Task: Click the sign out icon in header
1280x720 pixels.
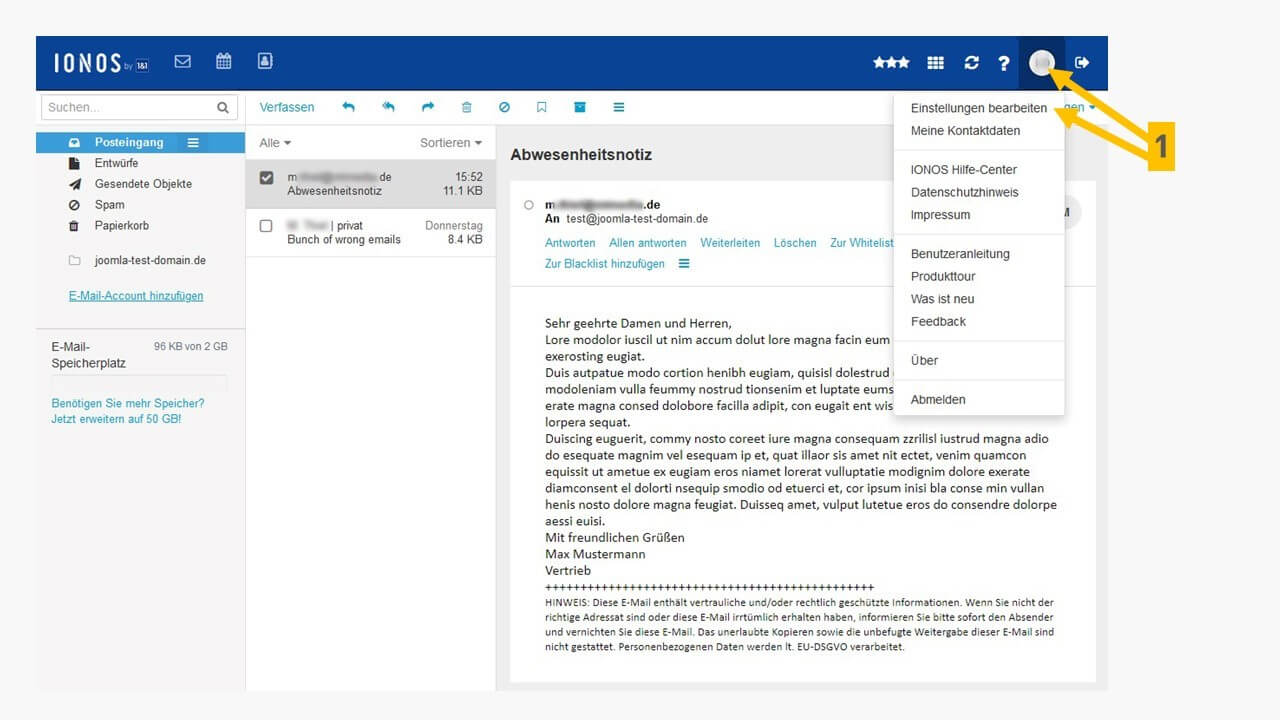Action: point(1082,63)
